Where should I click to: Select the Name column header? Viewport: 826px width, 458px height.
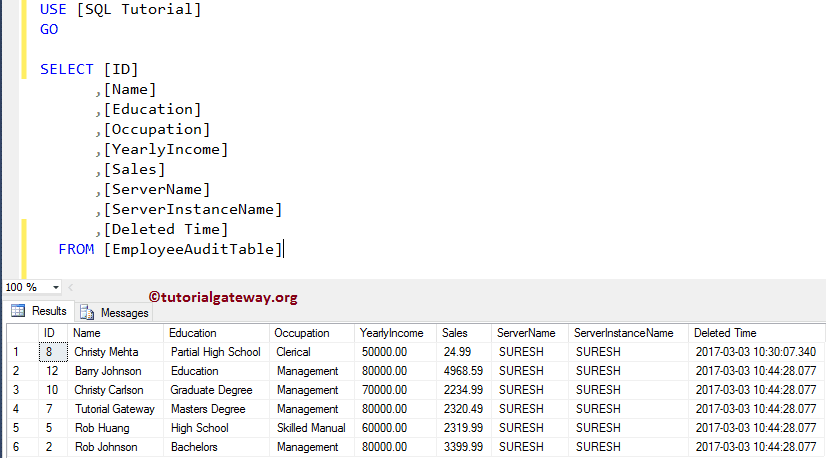pos(115,333)
